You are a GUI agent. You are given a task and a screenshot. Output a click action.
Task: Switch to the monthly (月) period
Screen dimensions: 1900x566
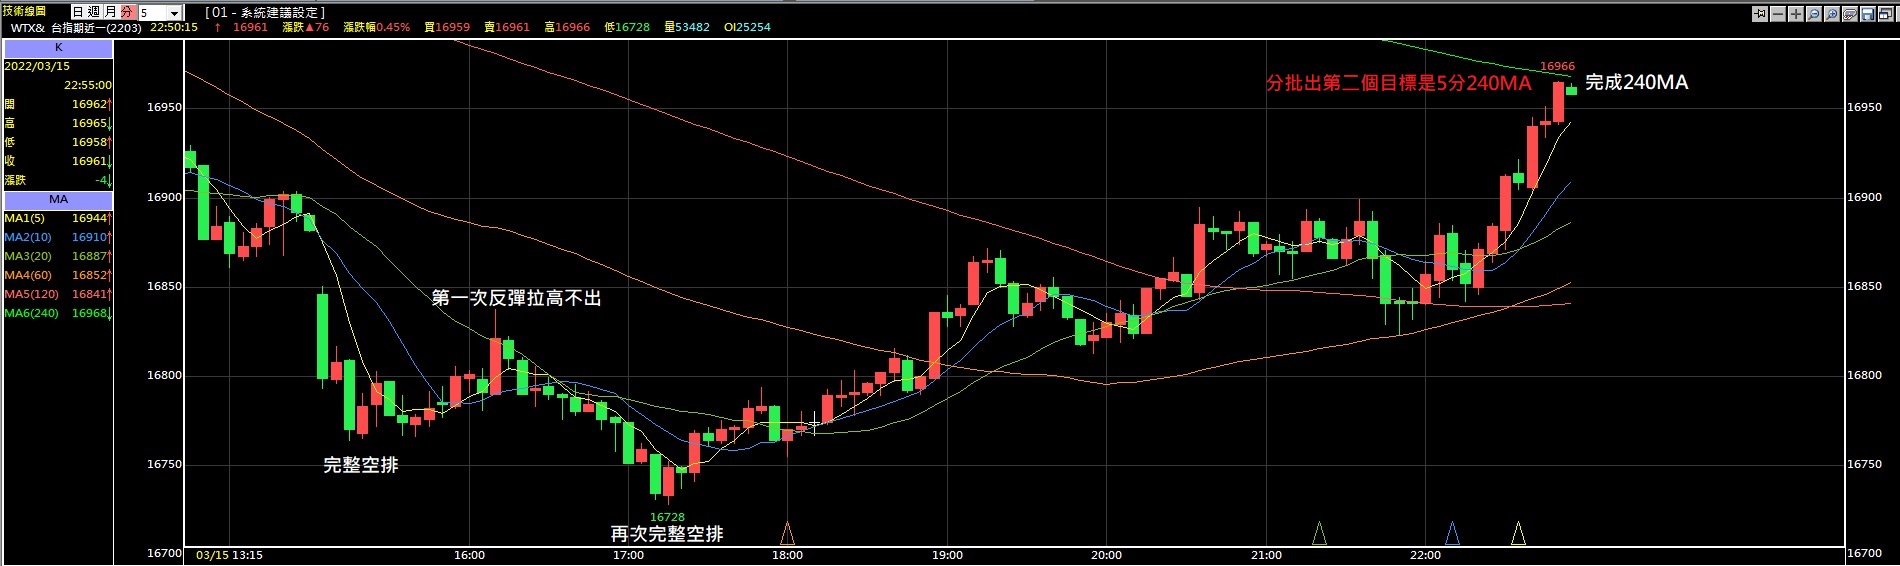pos(110,12)
